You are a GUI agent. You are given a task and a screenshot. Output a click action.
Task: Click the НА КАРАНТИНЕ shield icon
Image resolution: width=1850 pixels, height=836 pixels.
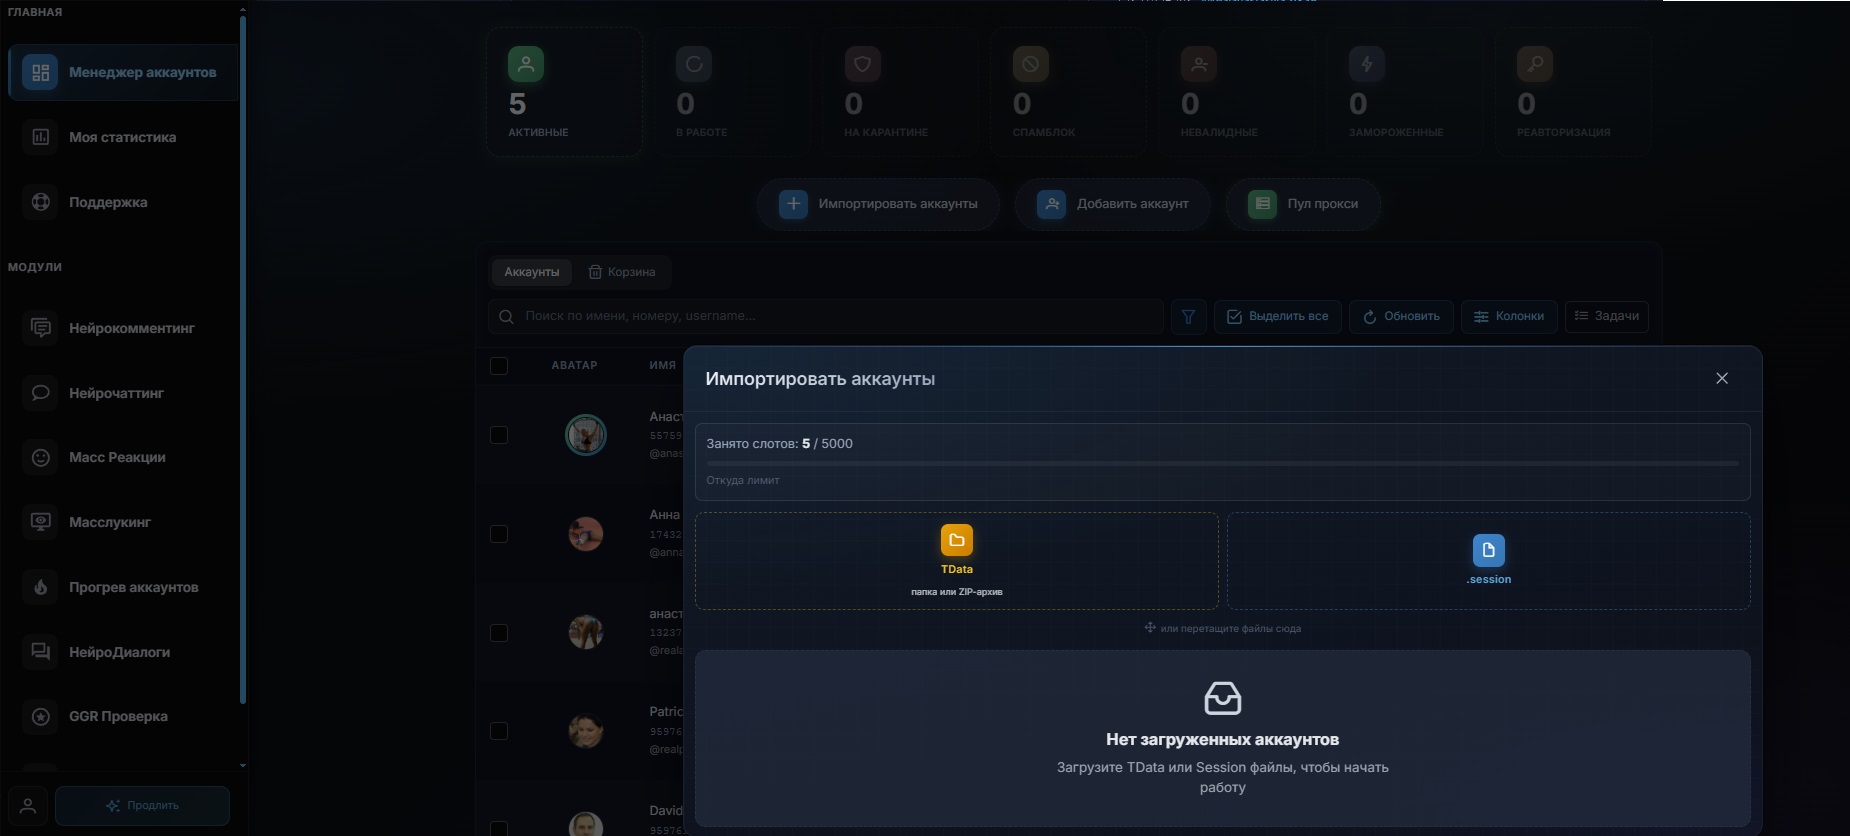point(862,64)
